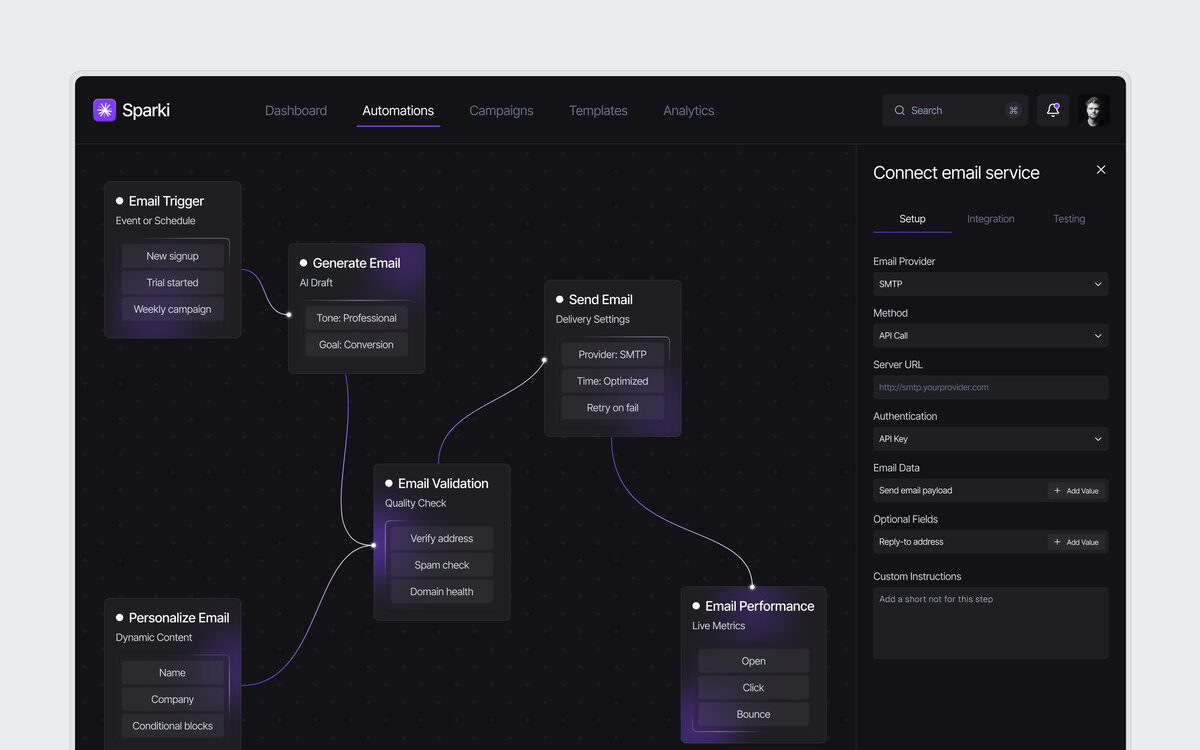Click the Server URL input field

(x=991, y=387)
